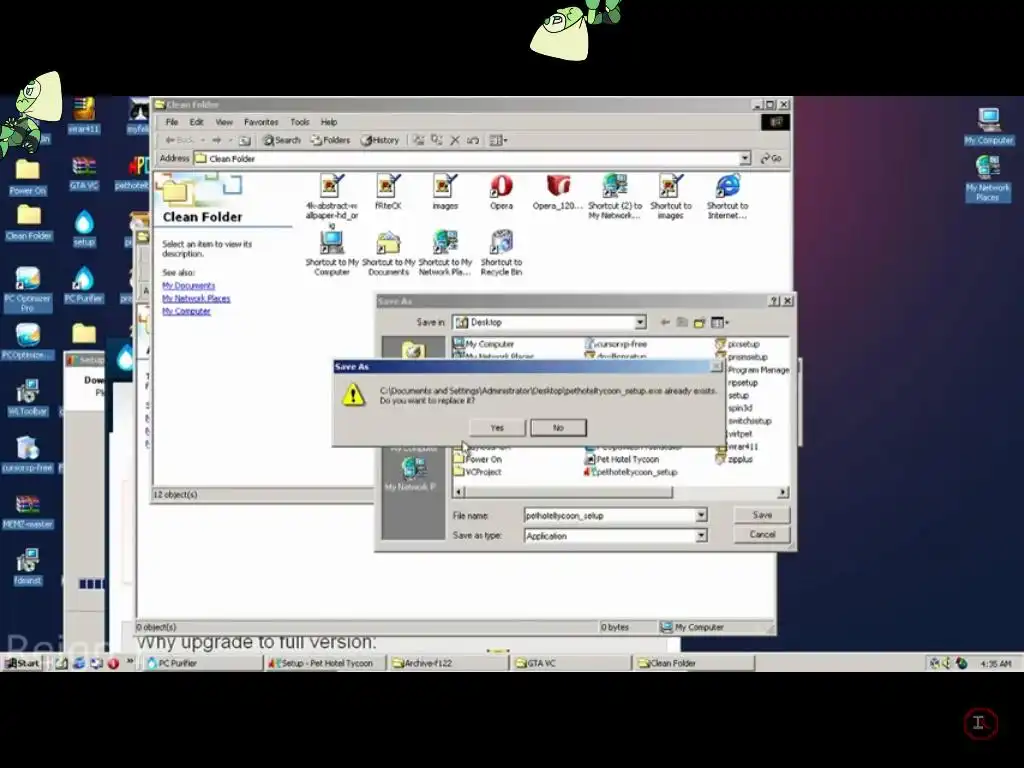This screenshot has height=768, width=1024.
Task: Select zipplus in the file list
Action: (735, 459)
